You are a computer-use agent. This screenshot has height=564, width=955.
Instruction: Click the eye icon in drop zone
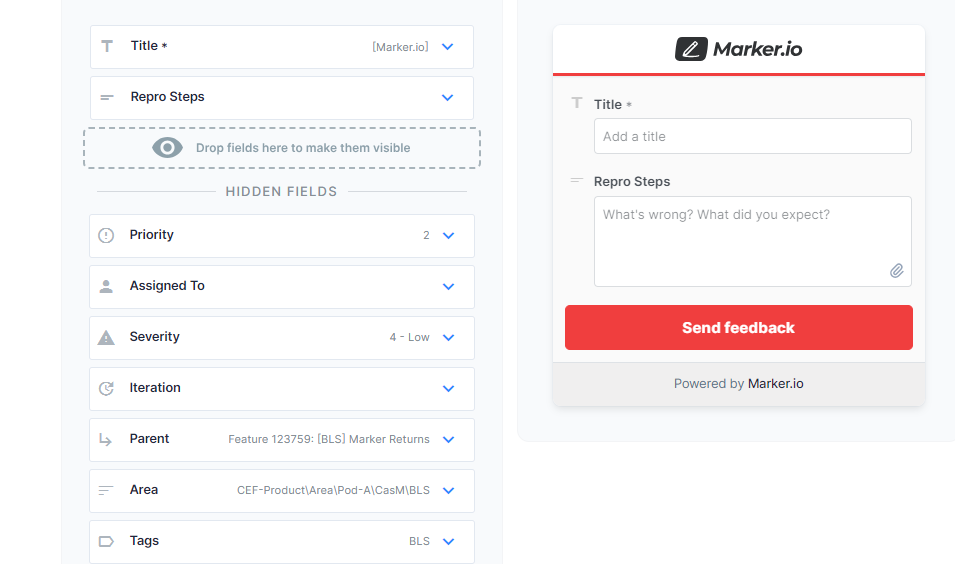tap(167, 147)
